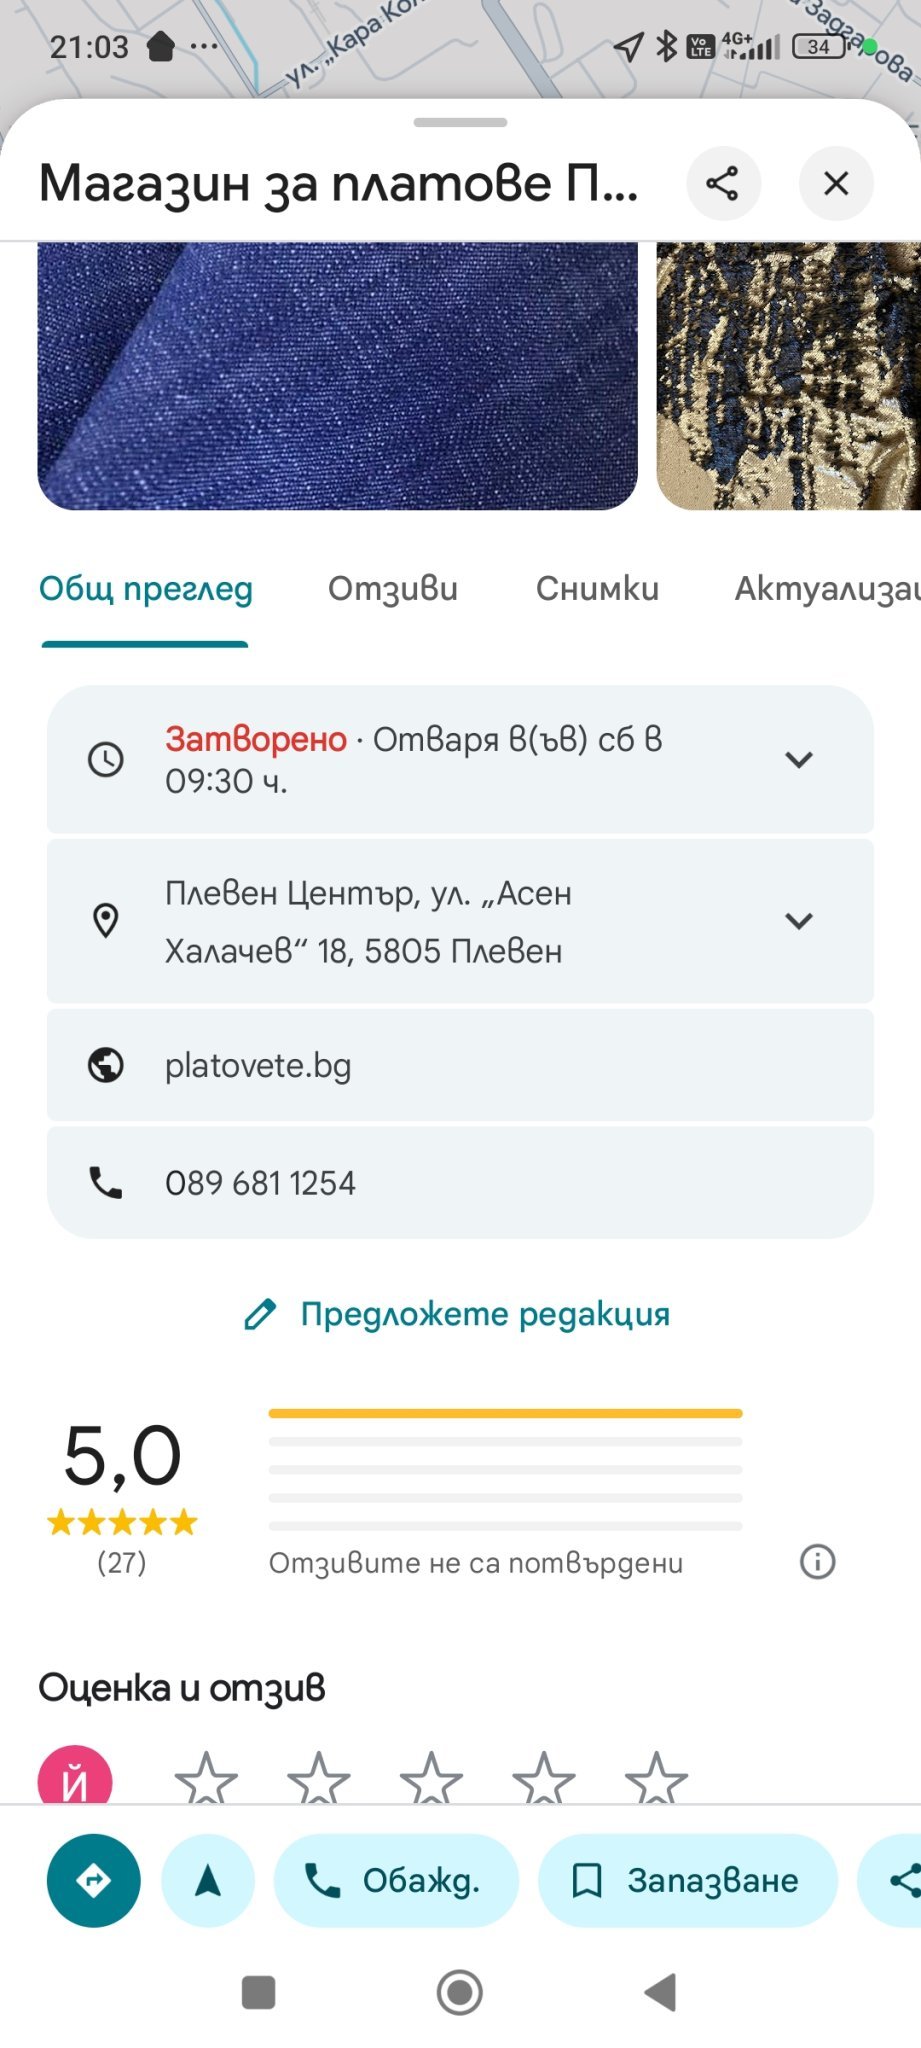The width and height of the screenshot is (921, 2048).
Task: Open the blue denim fabric photo
Action: point(337,375)
